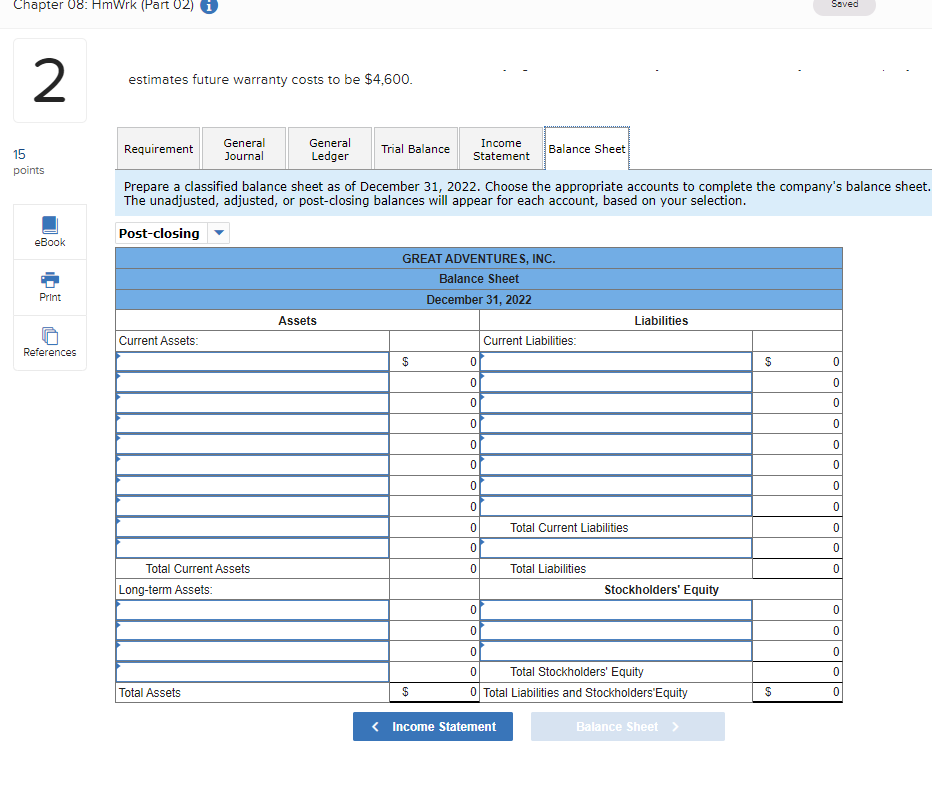Click the Total Current Liabilities label
This screenshot has height=800, width=932.
[569, 528]
